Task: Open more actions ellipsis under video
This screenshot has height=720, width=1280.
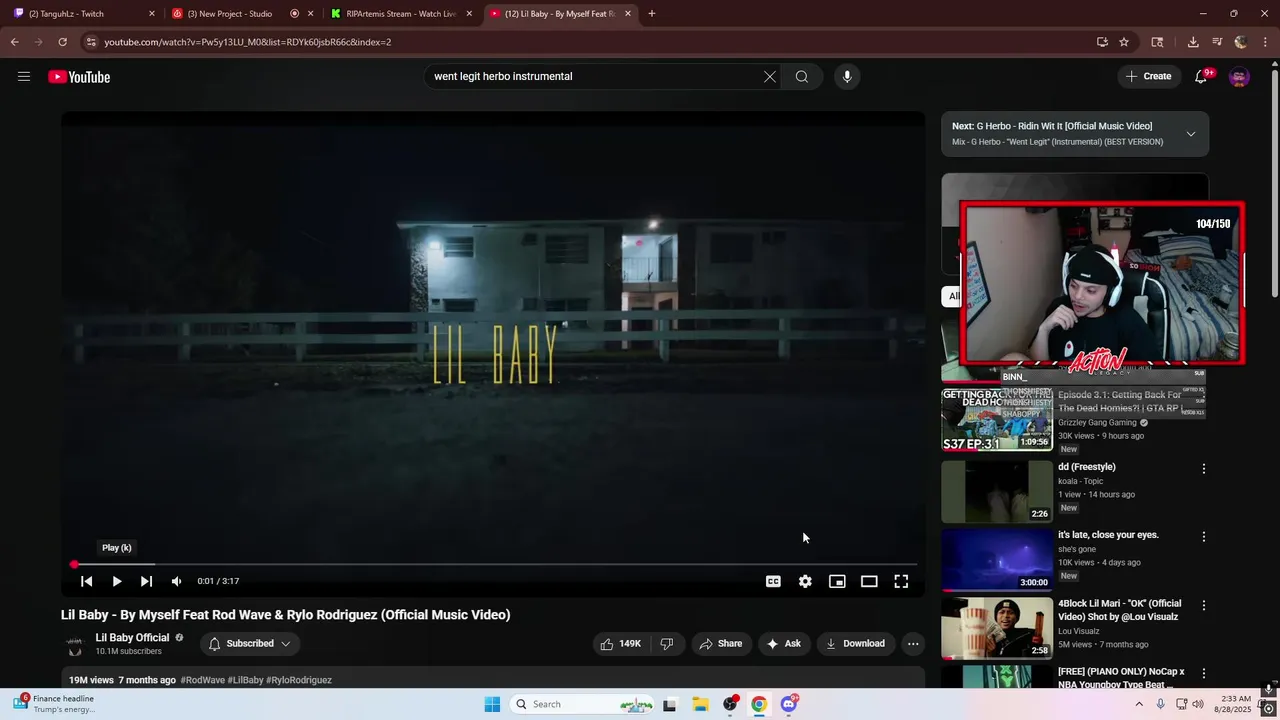Action: point(913,644)
